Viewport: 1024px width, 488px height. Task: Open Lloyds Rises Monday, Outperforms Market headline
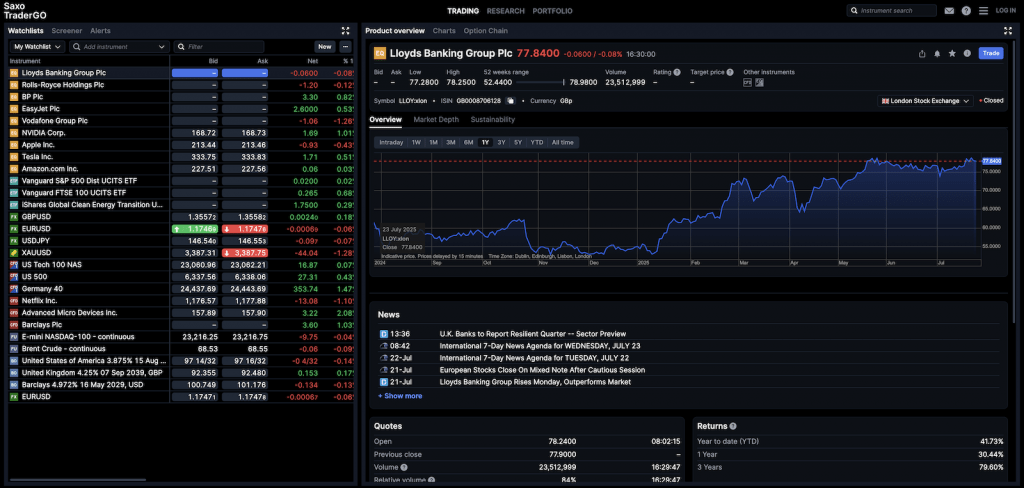(x=536, y=382)
